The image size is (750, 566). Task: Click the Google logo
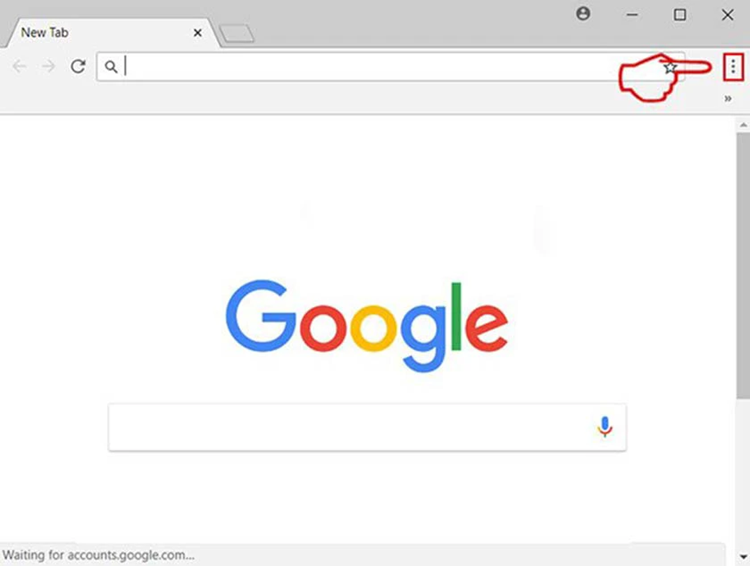pyautogui.click(x=367, y=325)
